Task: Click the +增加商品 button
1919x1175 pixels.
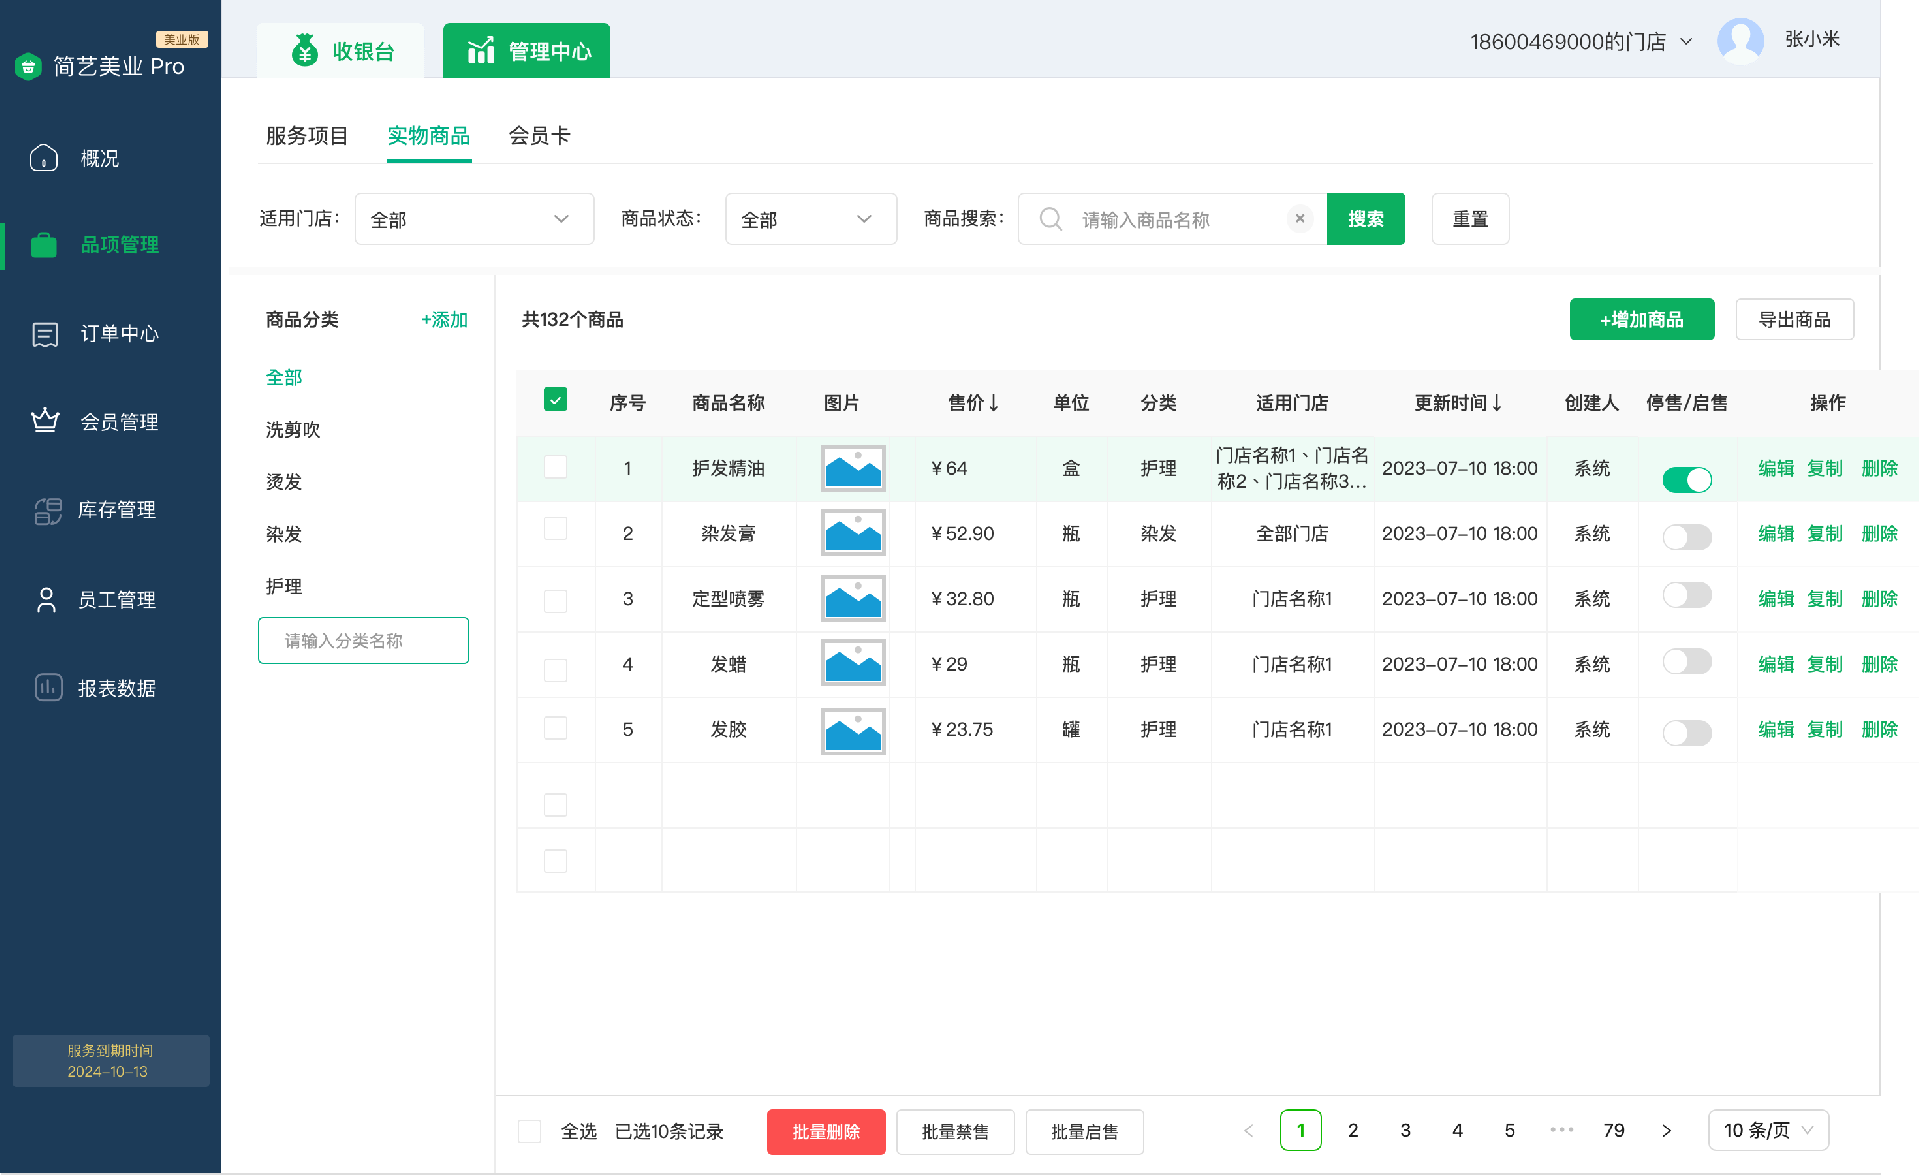Action: [1641, 320]
